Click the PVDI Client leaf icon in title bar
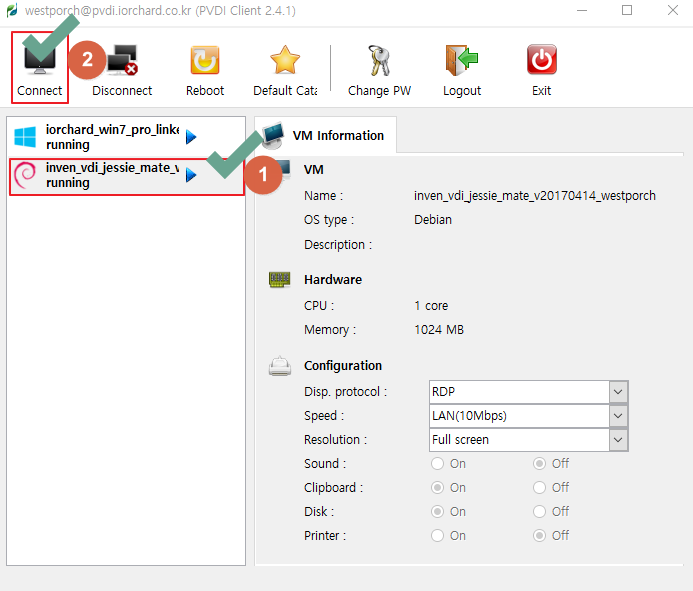The image size is (693, 591). pyautogui.click(x=12, y=10)
